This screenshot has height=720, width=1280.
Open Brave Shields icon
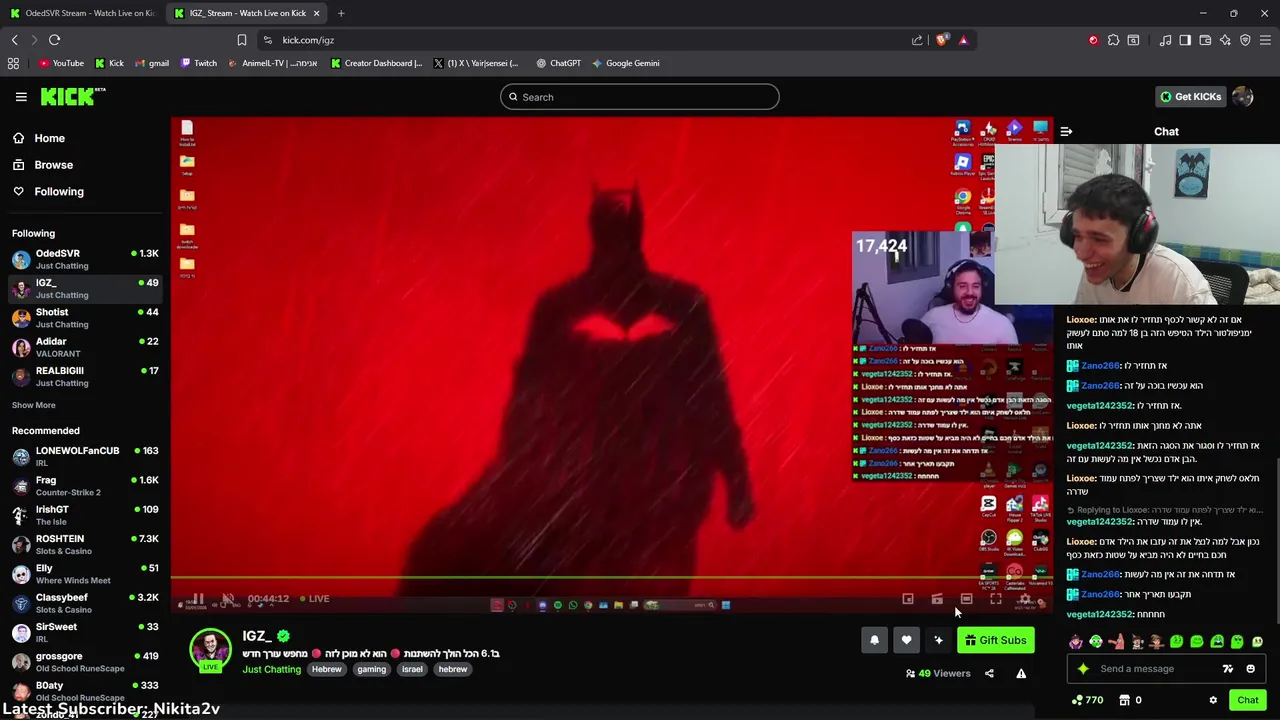[x=942, y=40]
